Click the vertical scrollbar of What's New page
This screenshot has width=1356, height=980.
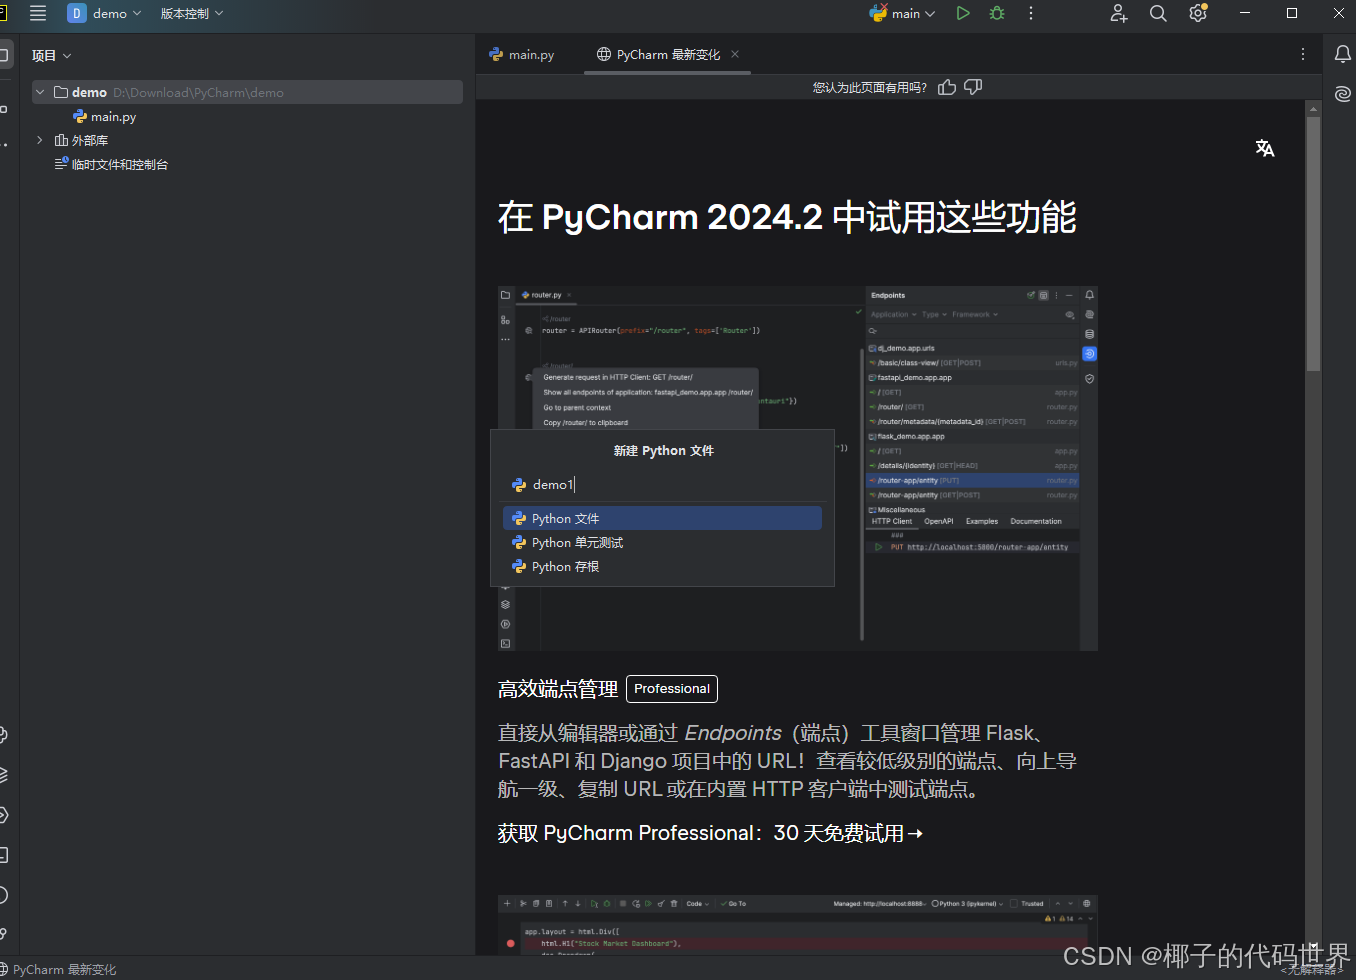click(x=1313, y=245)
